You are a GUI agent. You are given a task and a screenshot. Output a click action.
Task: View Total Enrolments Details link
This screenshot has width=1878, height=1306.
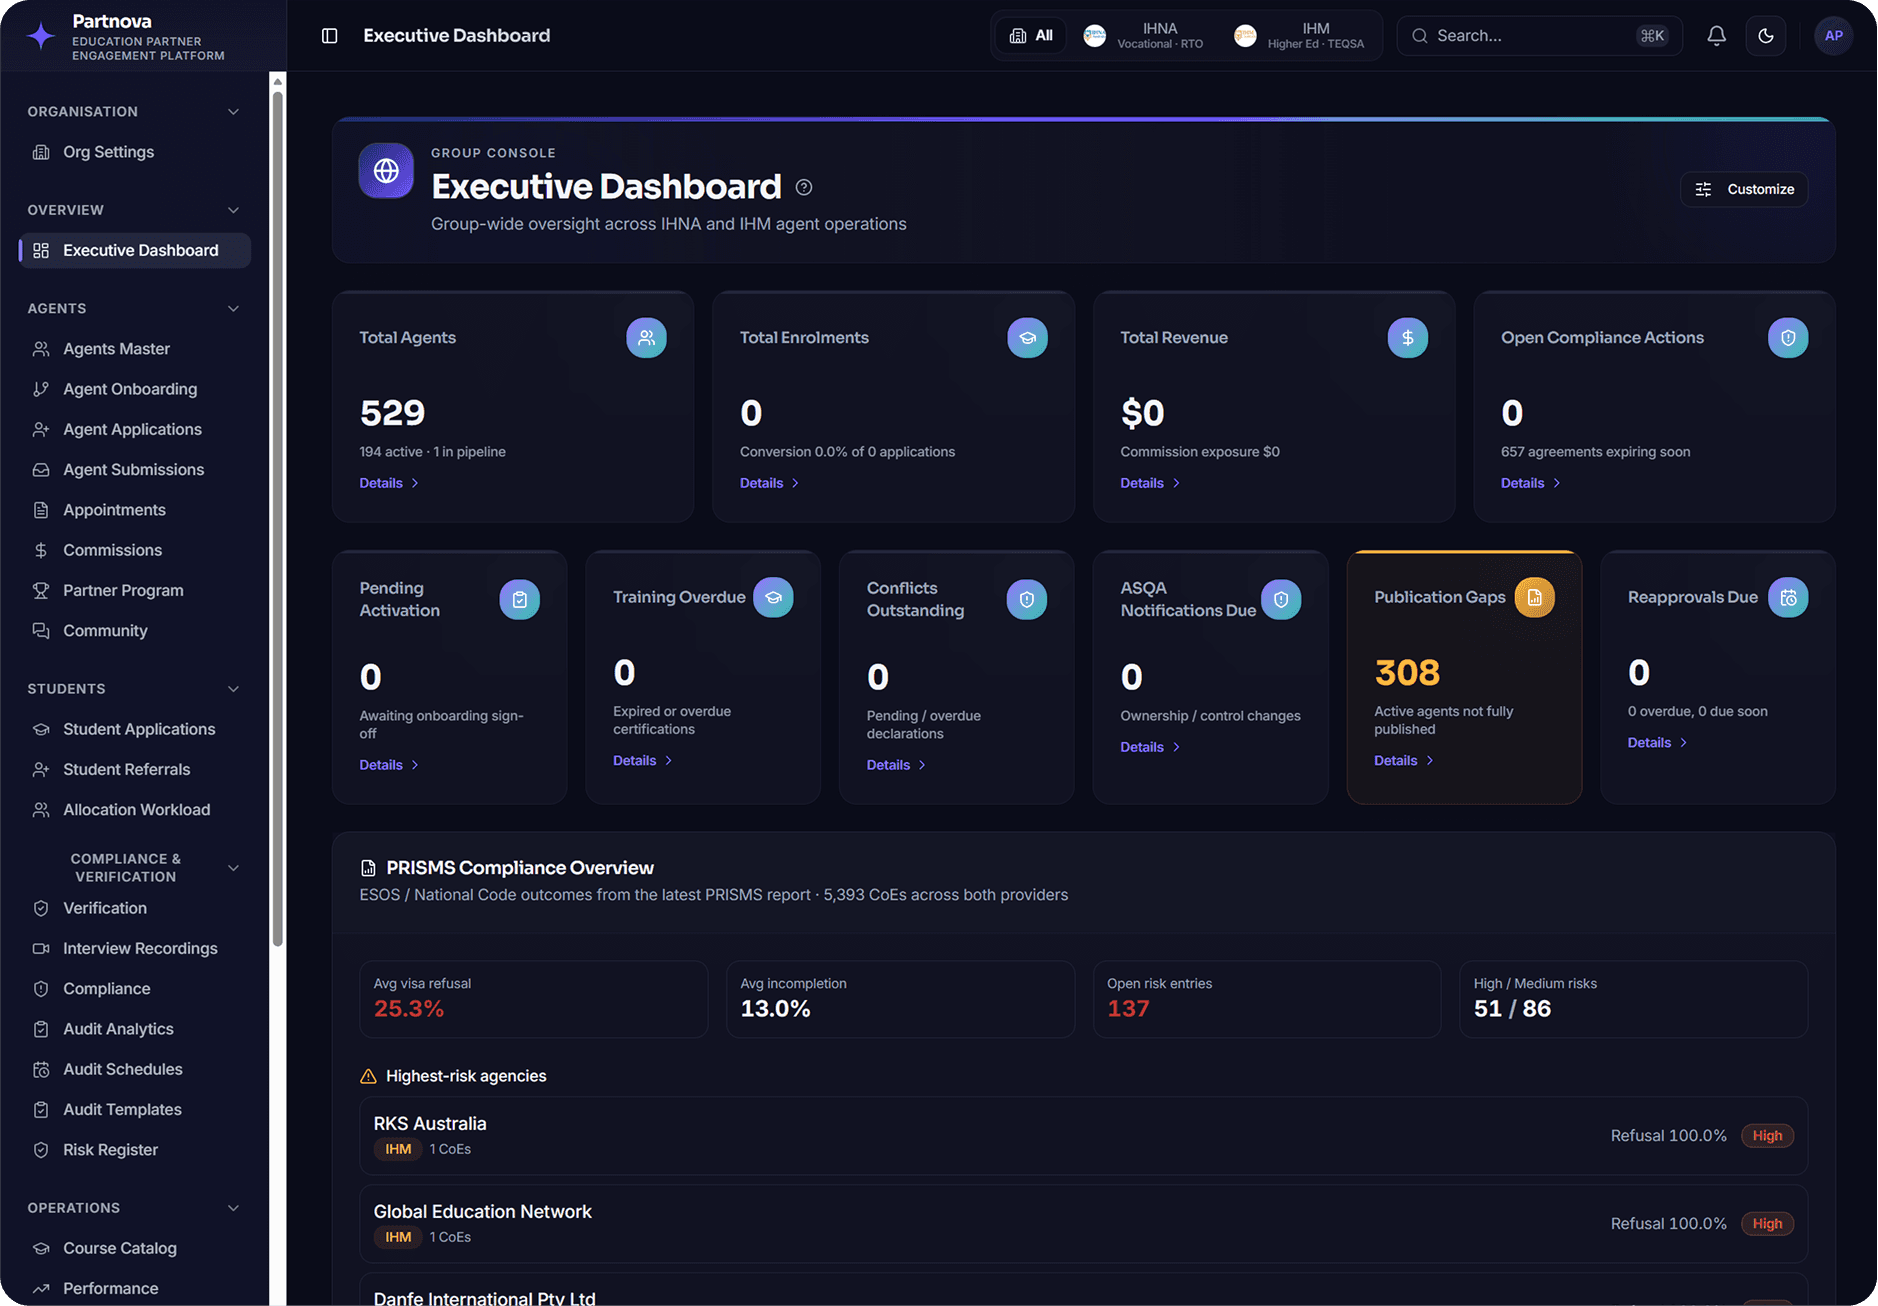(x=769, y=483)
